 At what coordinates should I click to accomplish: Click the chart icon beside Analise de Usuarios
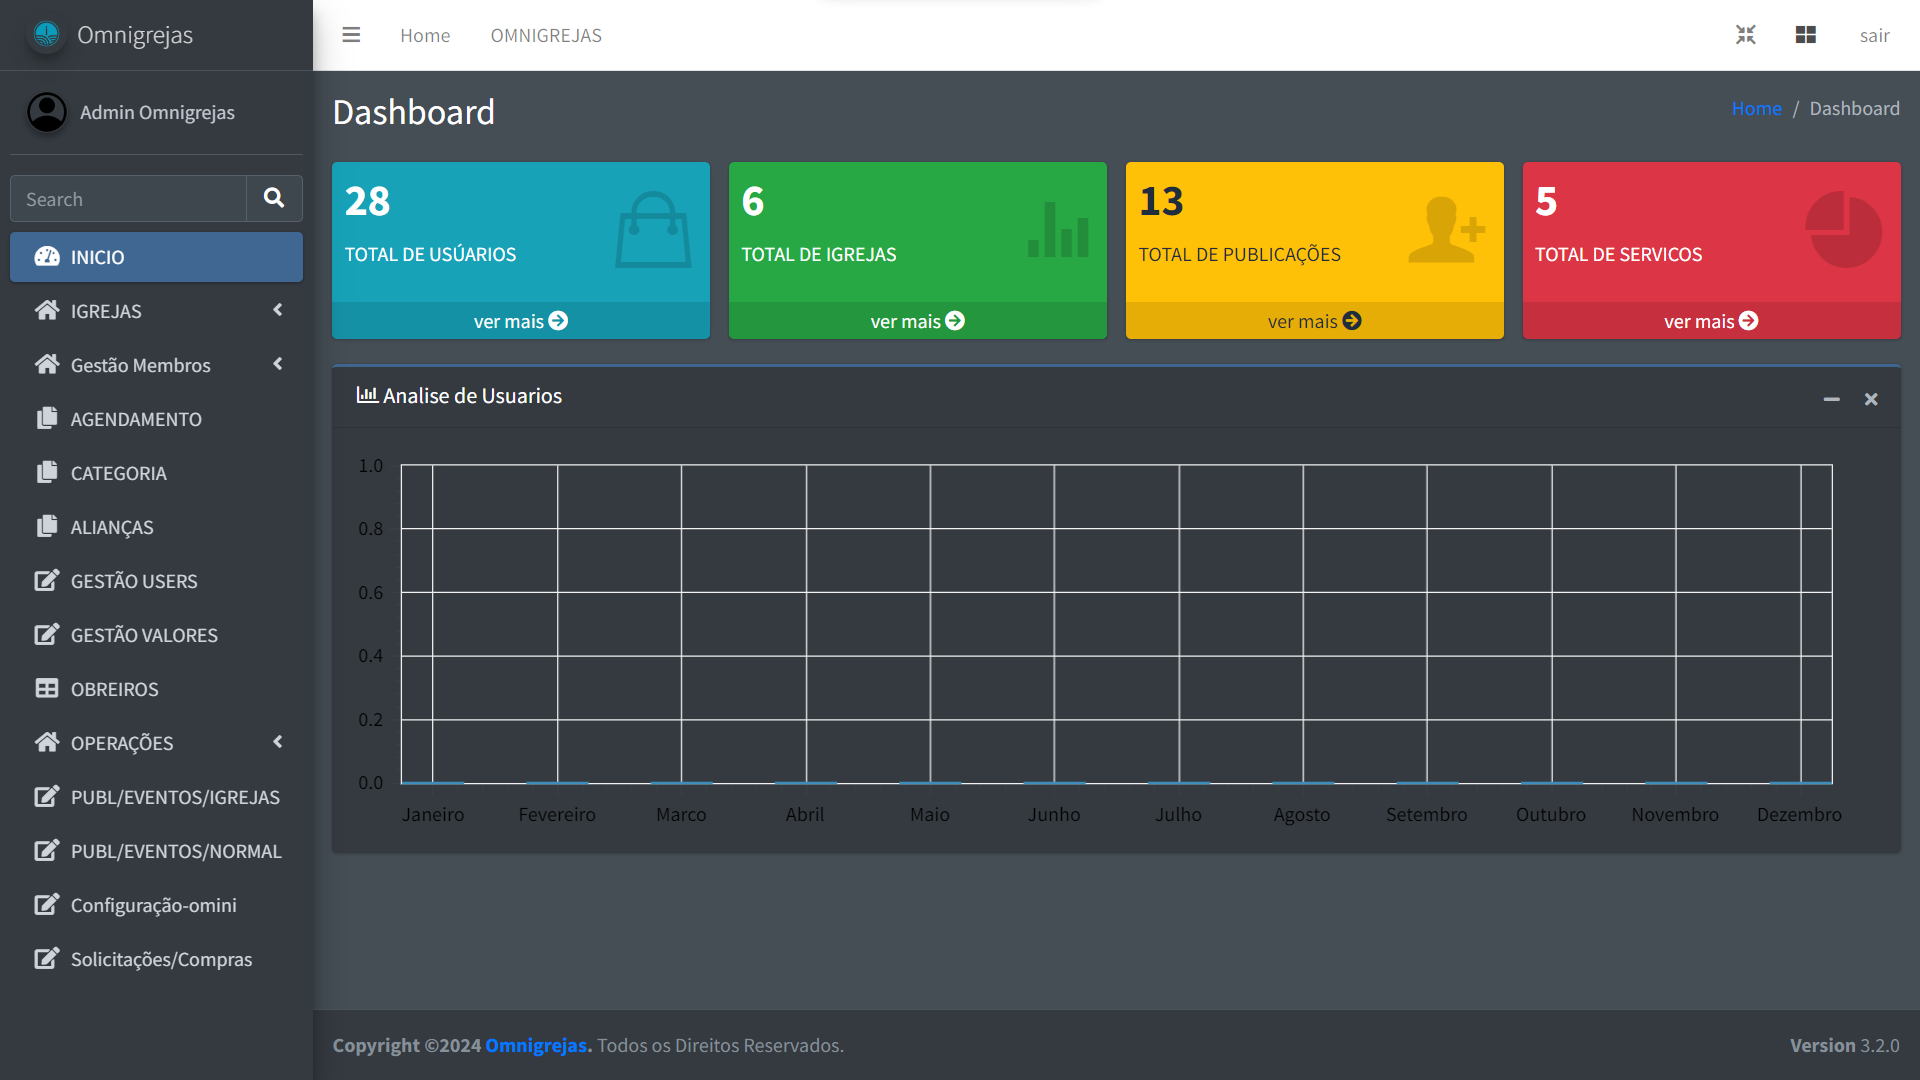367,395
